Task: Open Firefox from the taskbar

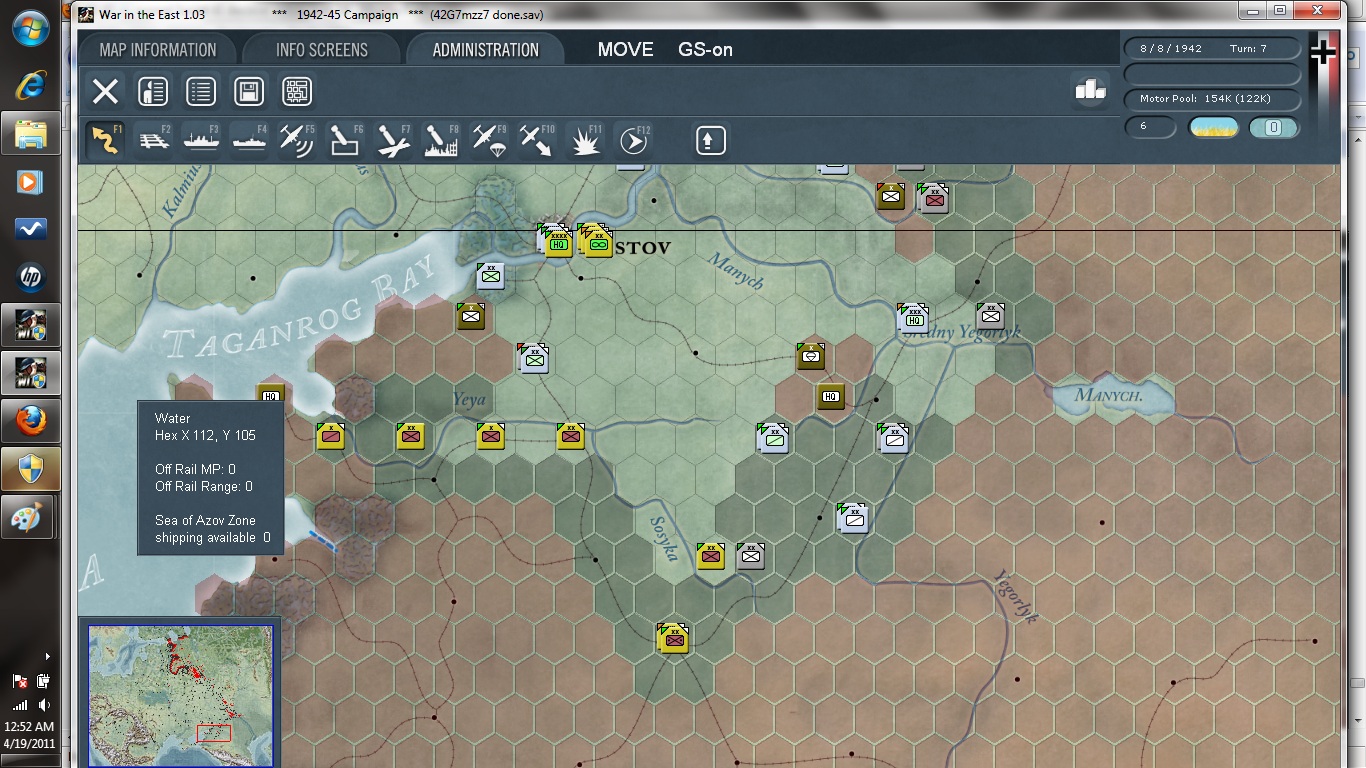Action: pyautogui.click(x=31, y=421)
